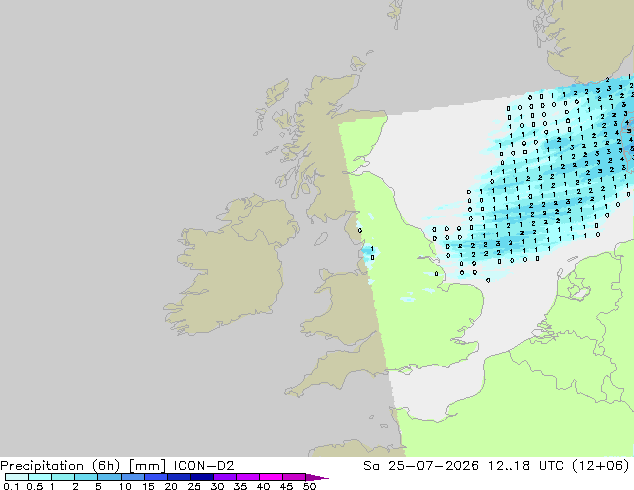
Task: Click the Isle of Wight outline
Action: coord(405,370)
